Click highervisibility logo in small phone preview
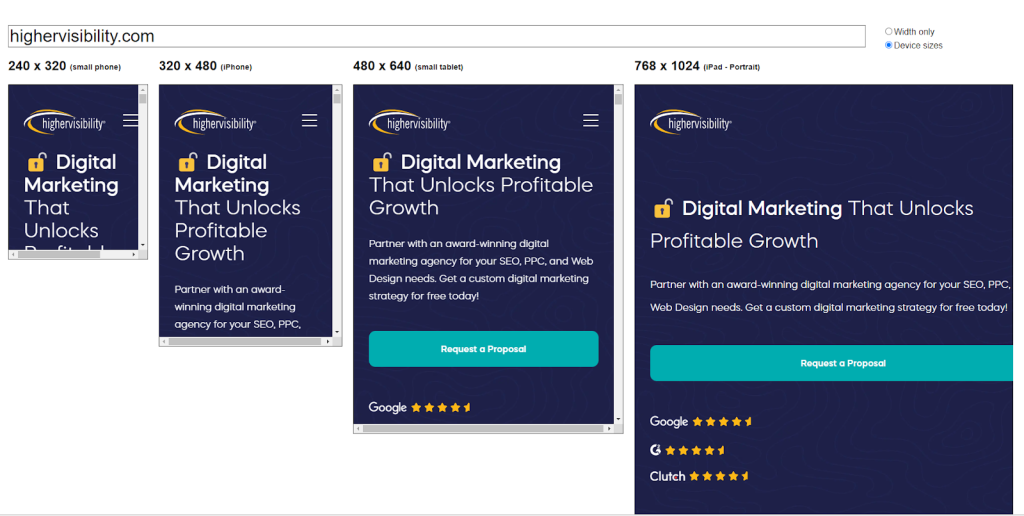This screenshot has height=516, width=1024. (65, 122)
